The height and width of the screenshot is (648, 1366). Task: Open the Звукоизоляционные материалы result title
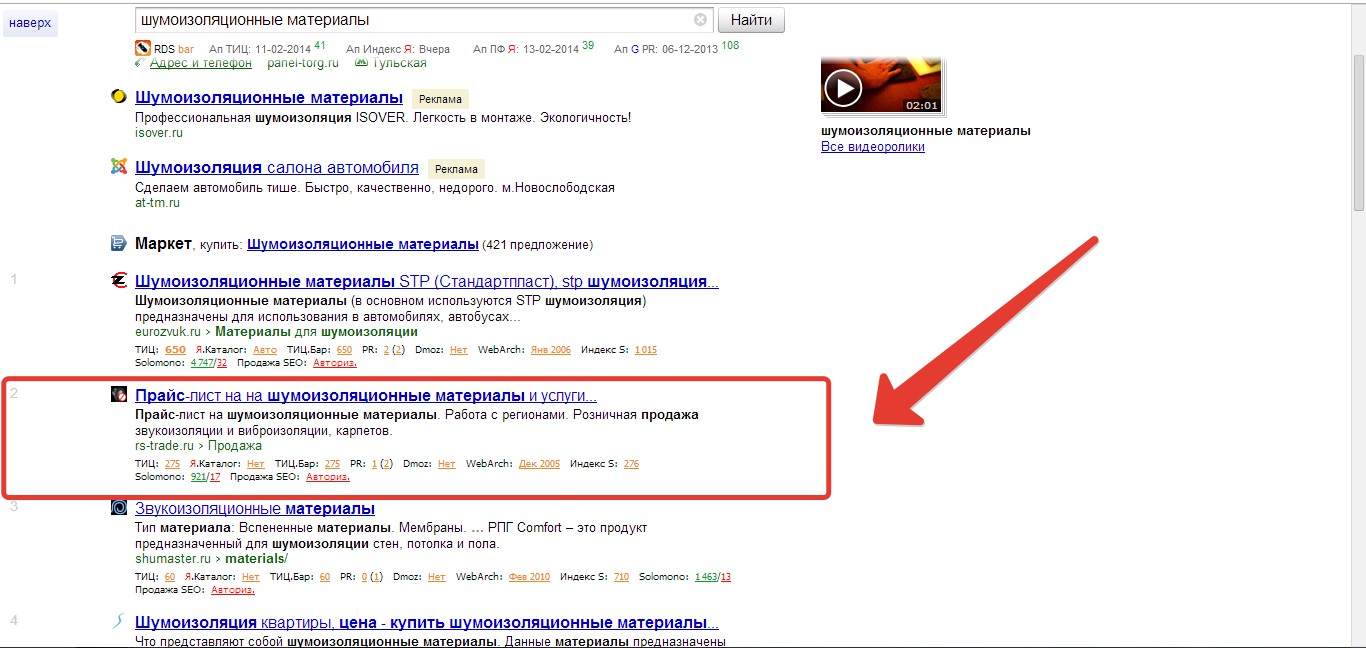coord(255,509)
